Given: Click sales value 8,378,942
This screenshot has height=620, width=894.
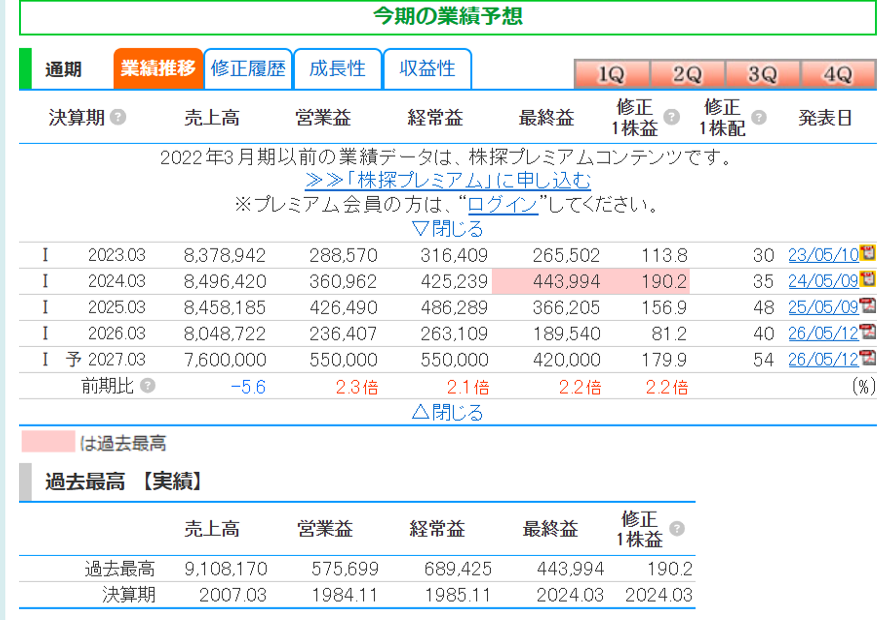Looking at the screenshot, I should (x=225, y=256).
